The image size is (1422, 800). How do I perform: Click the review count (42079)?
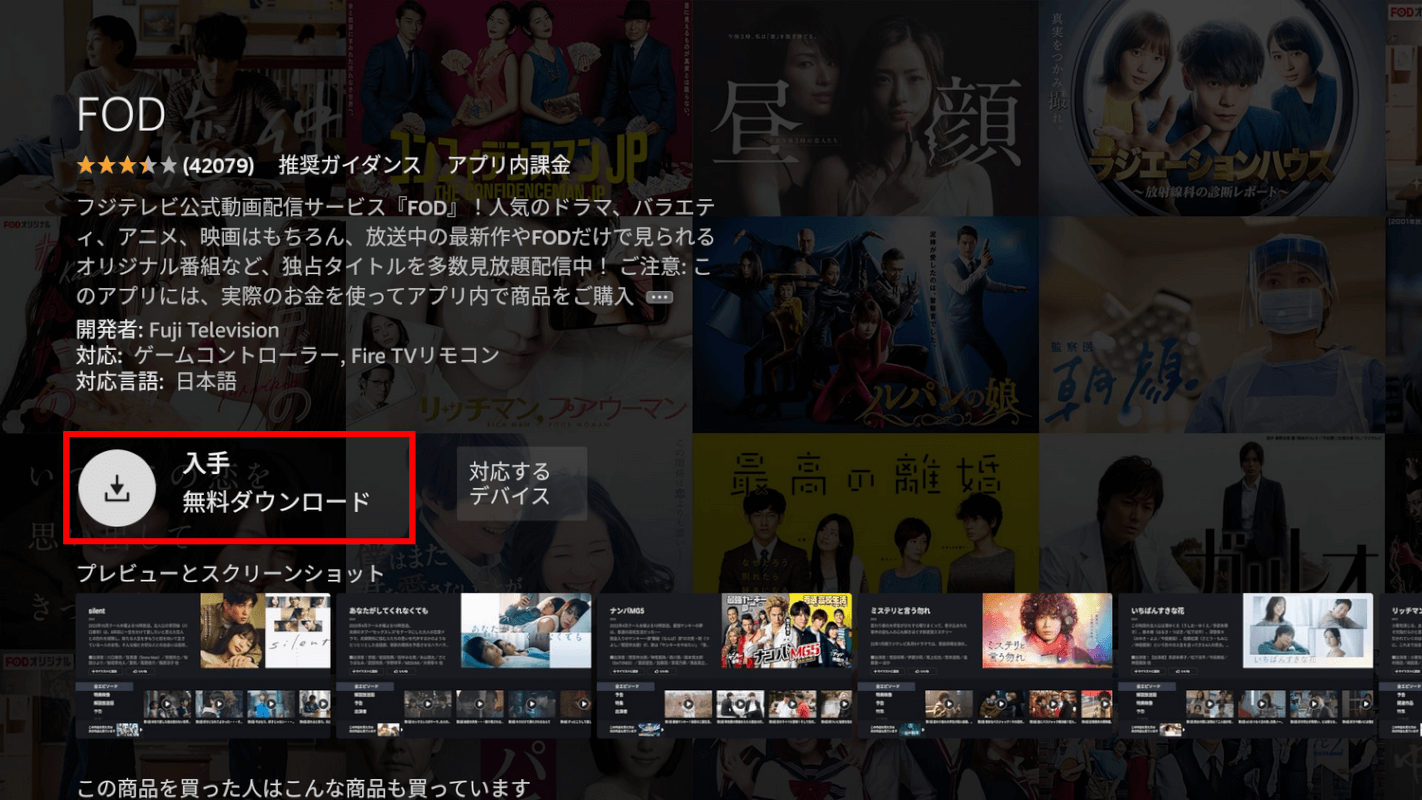click(x=219, y=165)
